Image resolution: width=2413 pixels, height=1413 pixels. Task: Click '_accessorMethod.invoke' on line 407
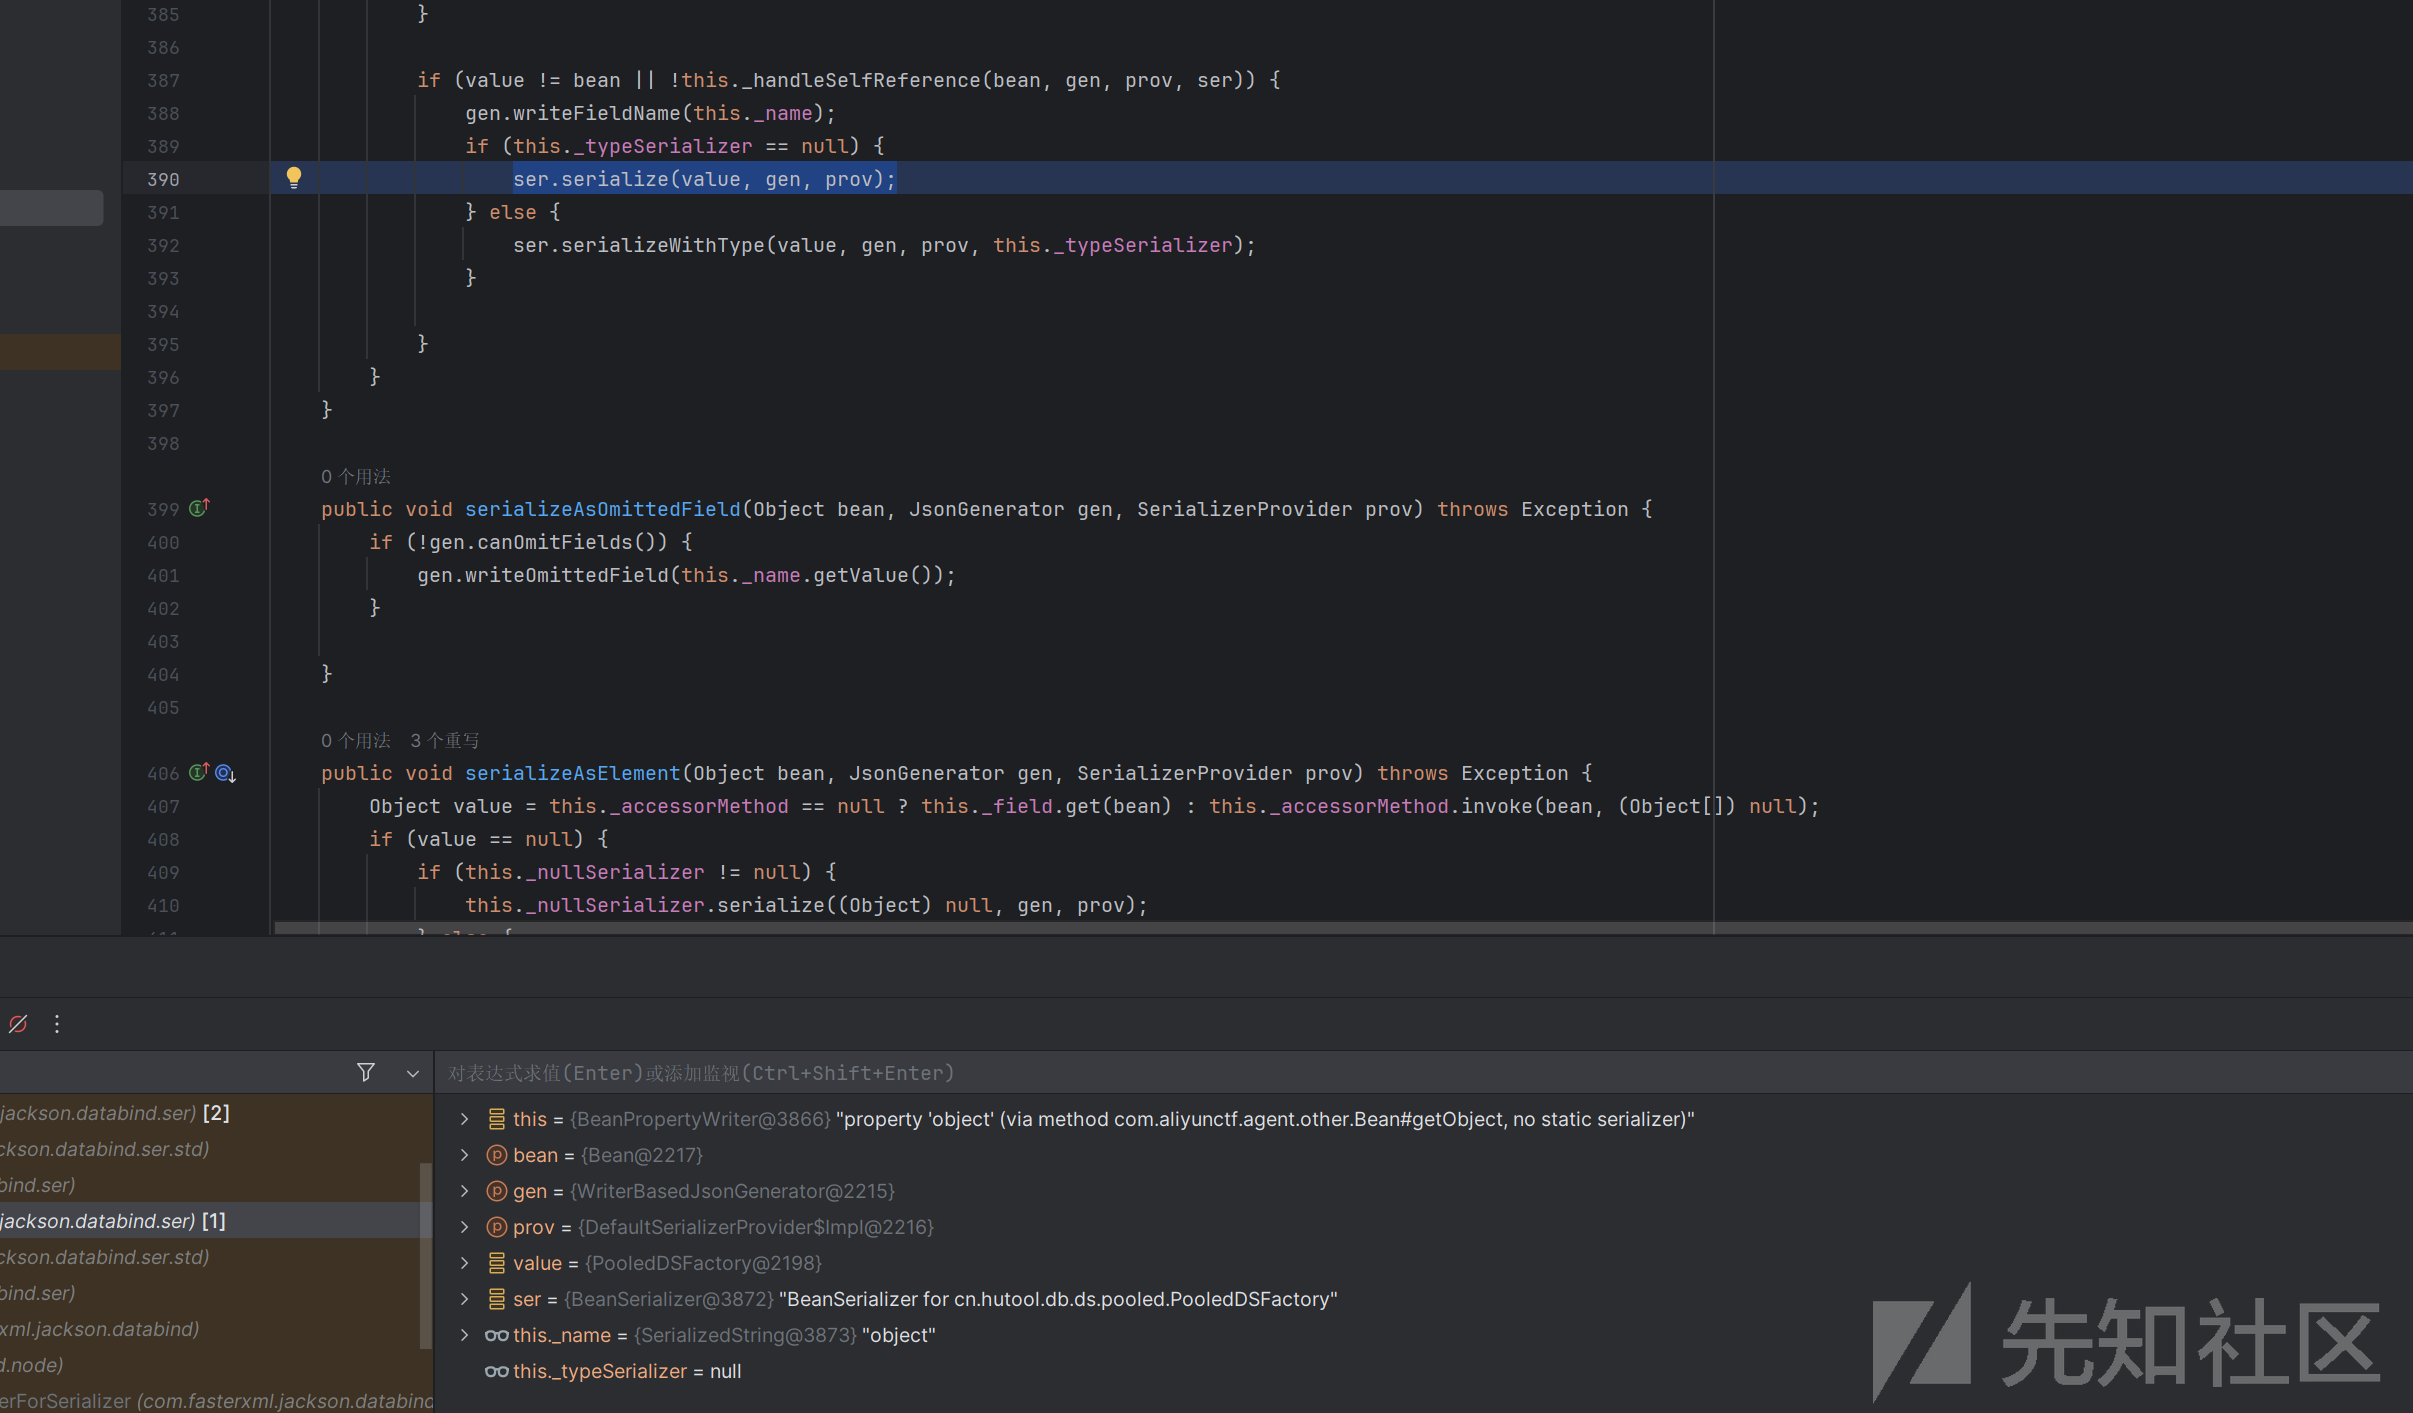(1401, 806)
